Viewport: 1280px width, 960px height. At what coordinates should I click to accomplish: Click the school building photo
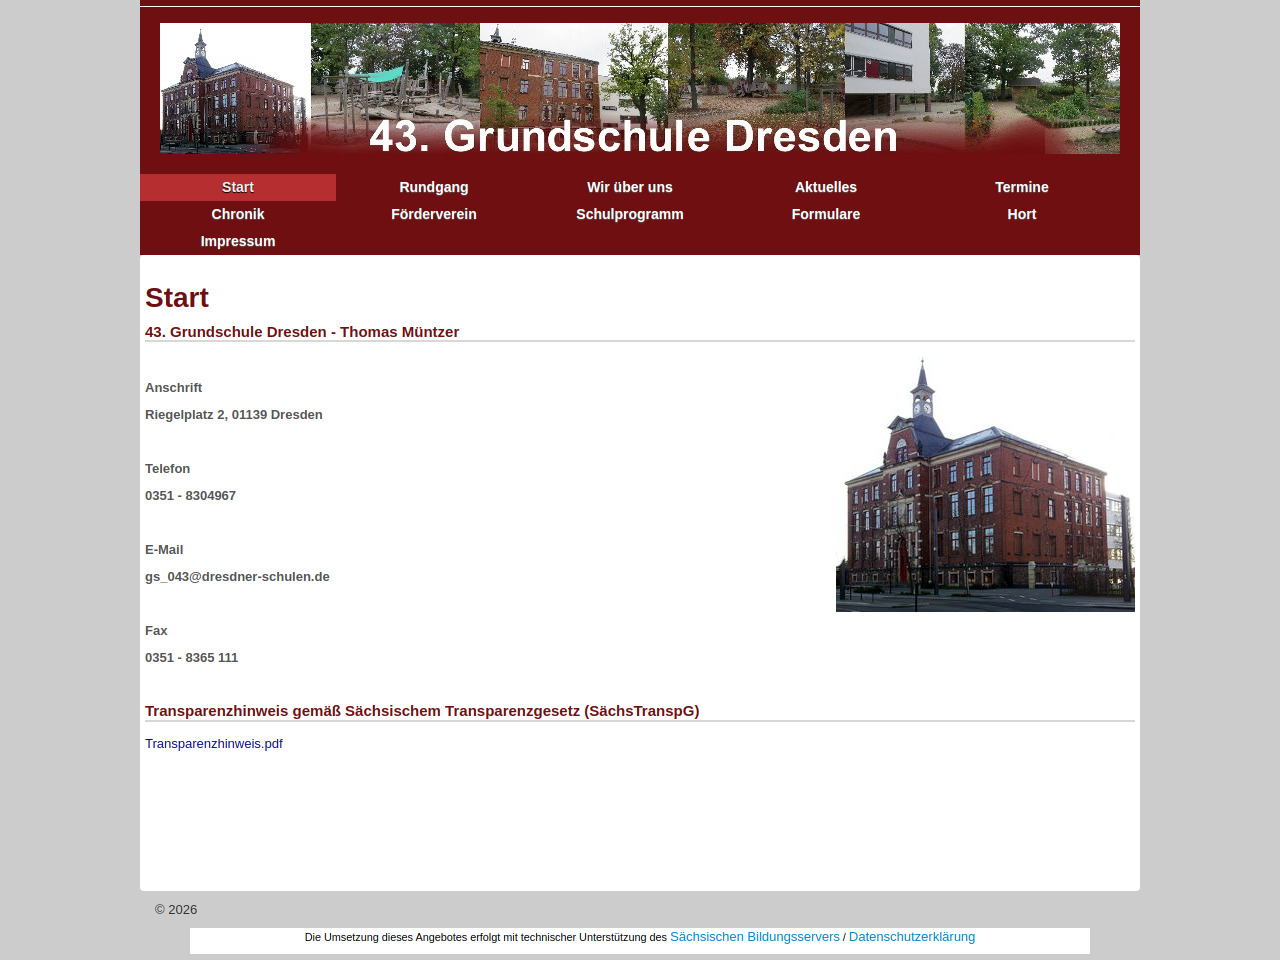[985, 486]
